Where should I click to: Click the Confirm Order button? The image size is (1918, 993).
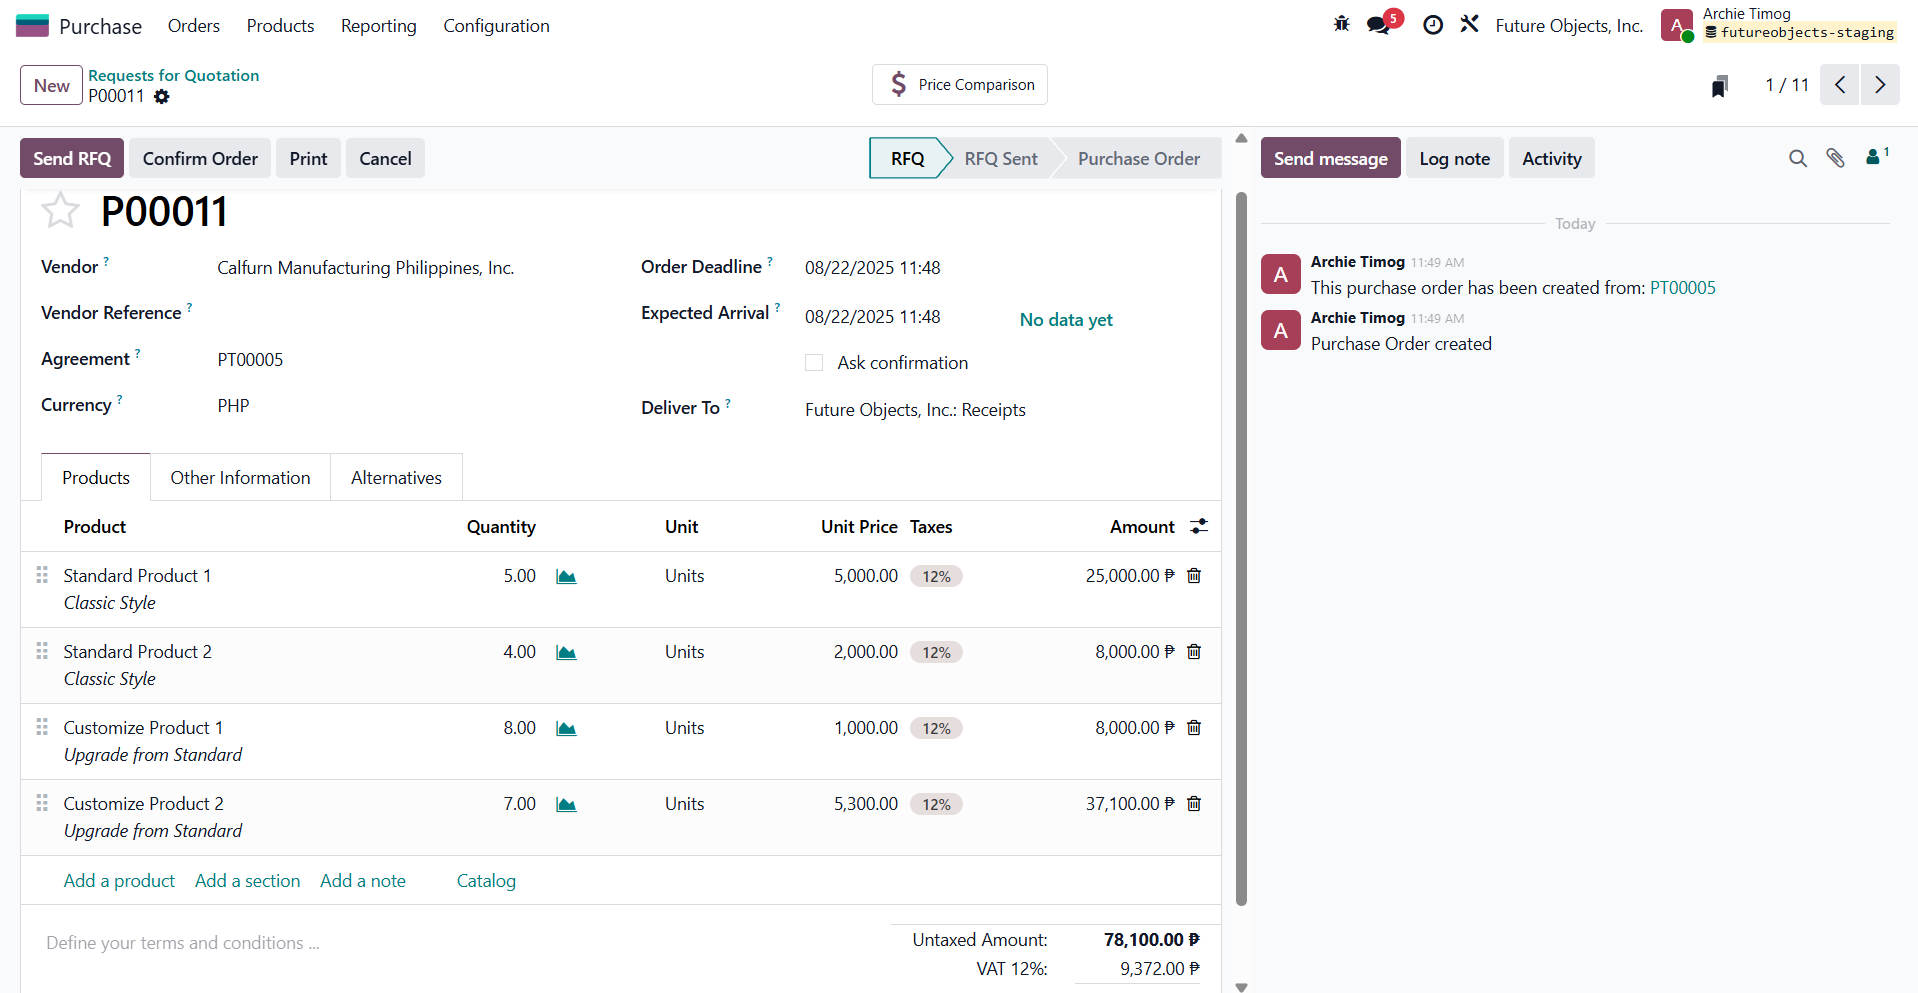tap(200, 159)
